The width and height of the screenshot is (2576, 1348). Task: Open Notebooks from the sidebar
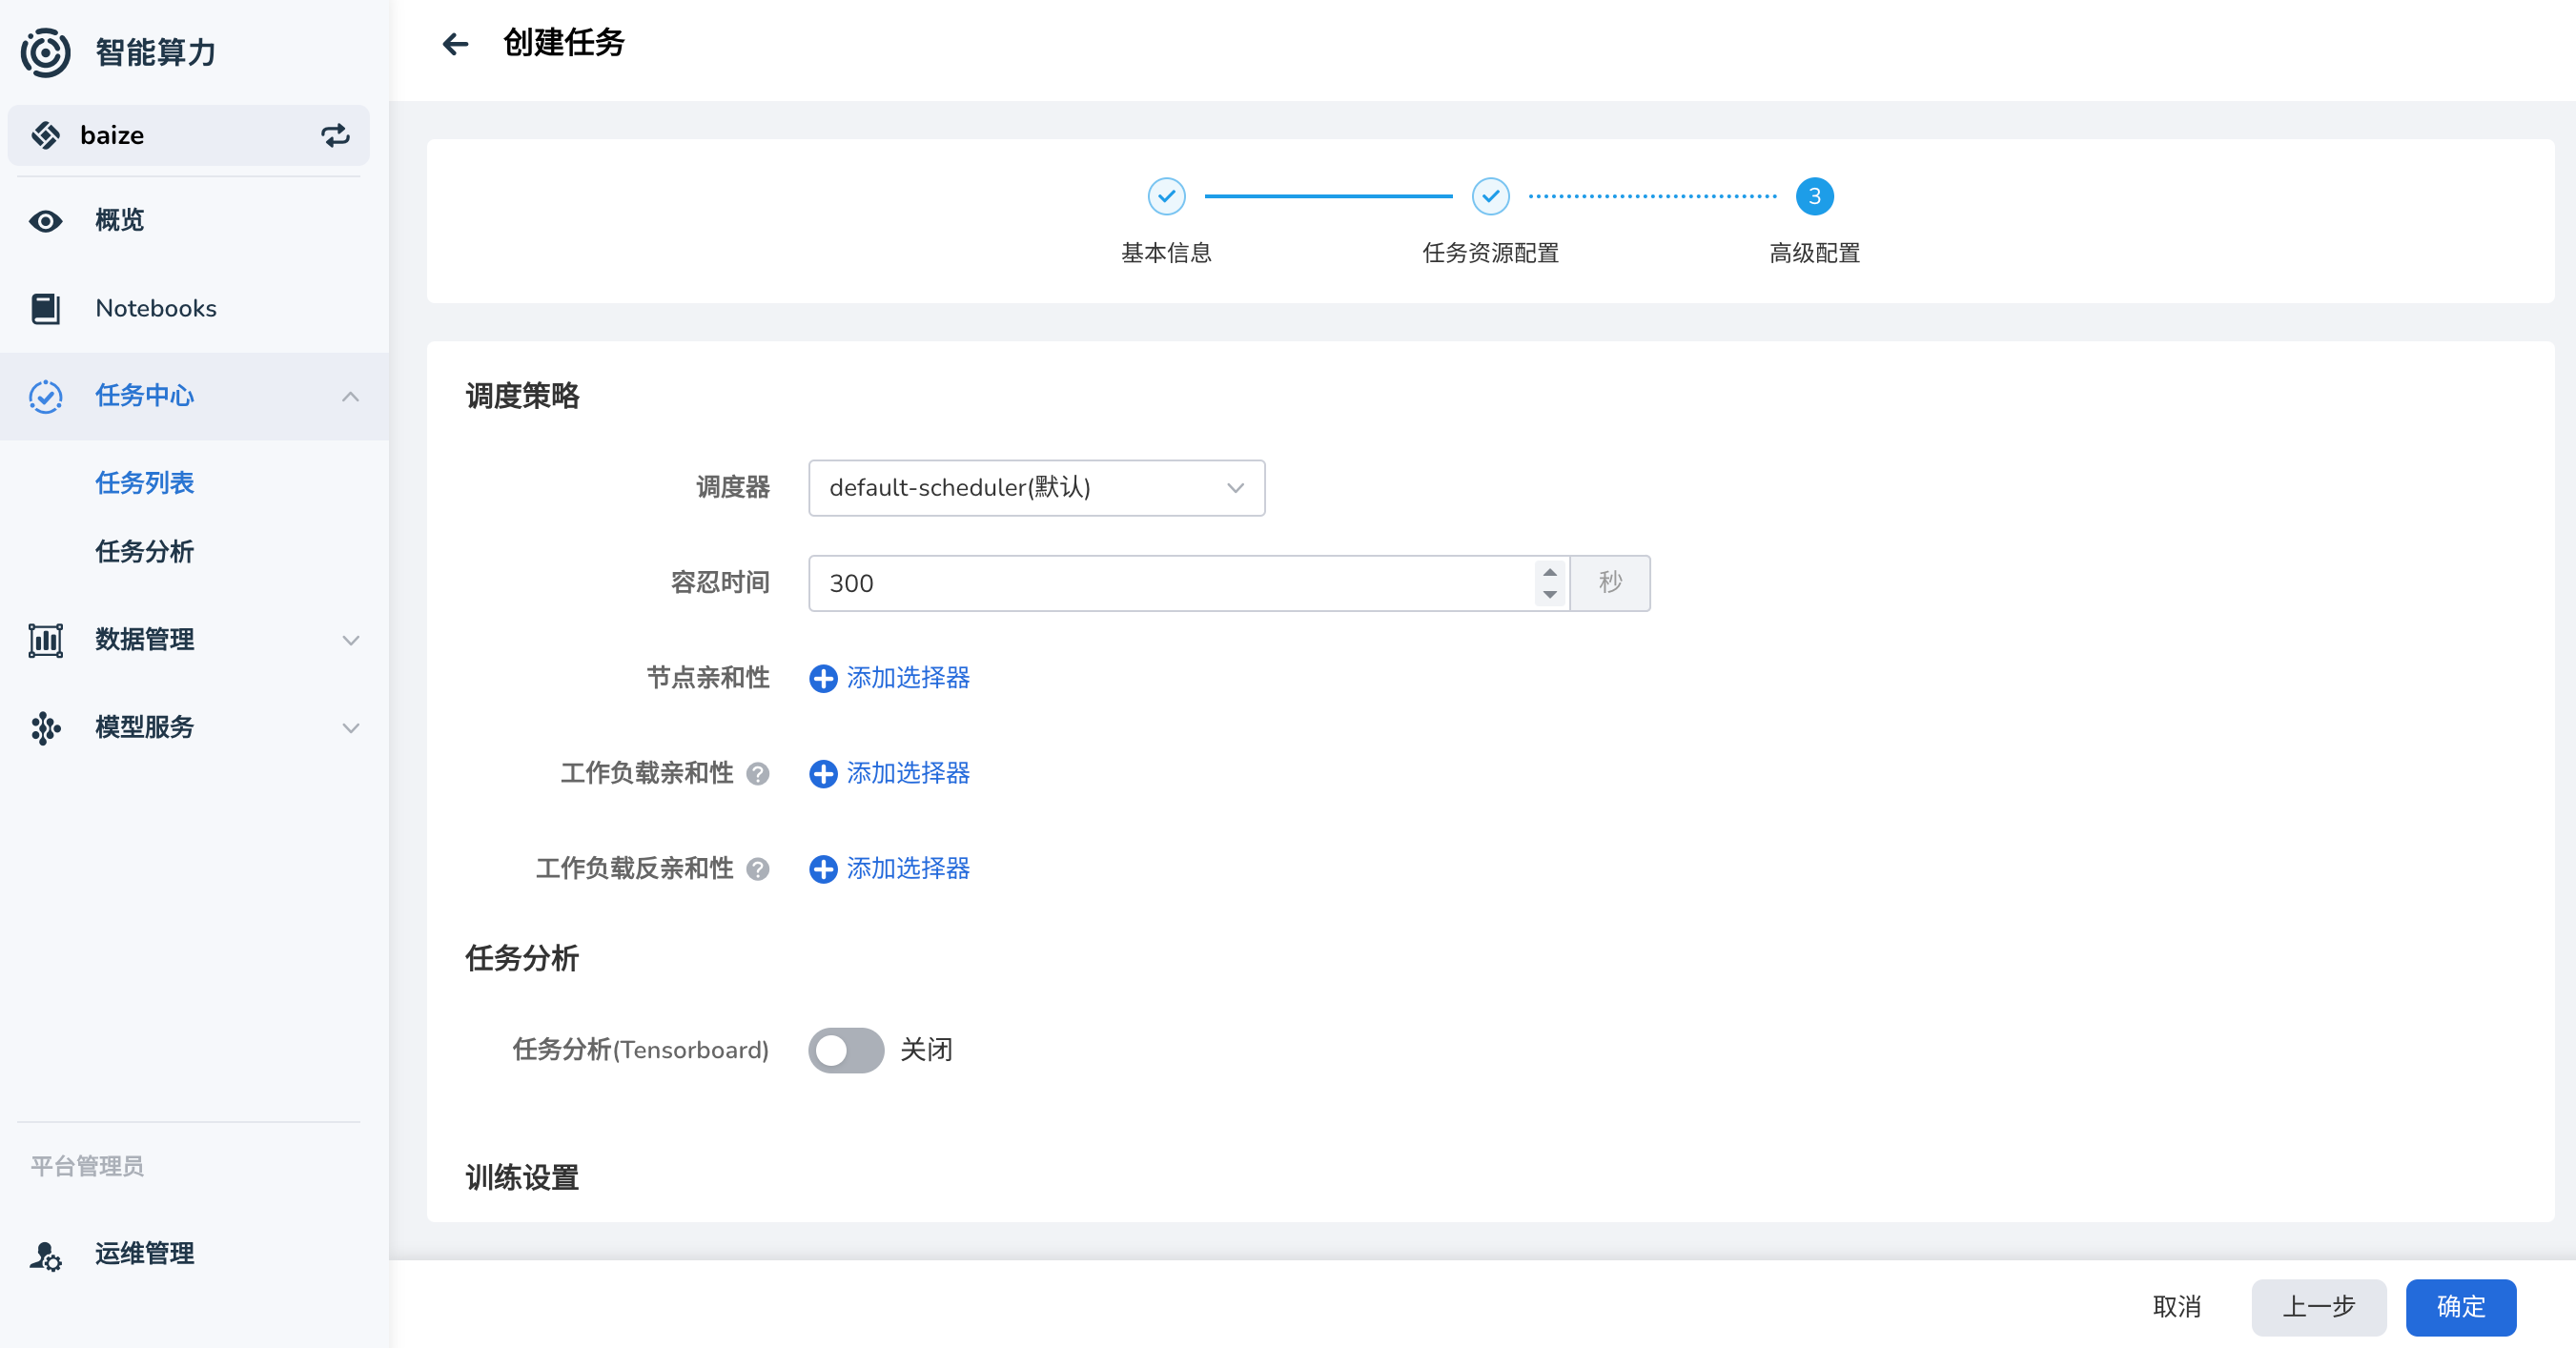155,308
